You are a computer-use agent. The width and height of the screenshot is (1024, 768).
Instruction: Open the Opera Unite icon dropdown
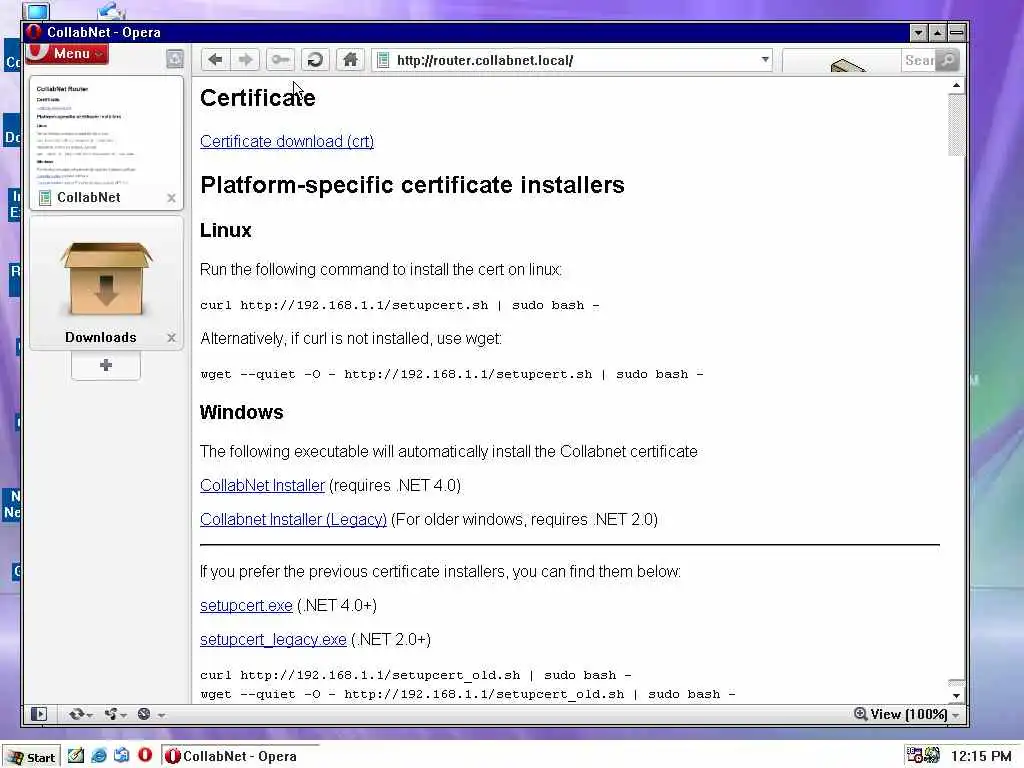click(x=115, y=714)
